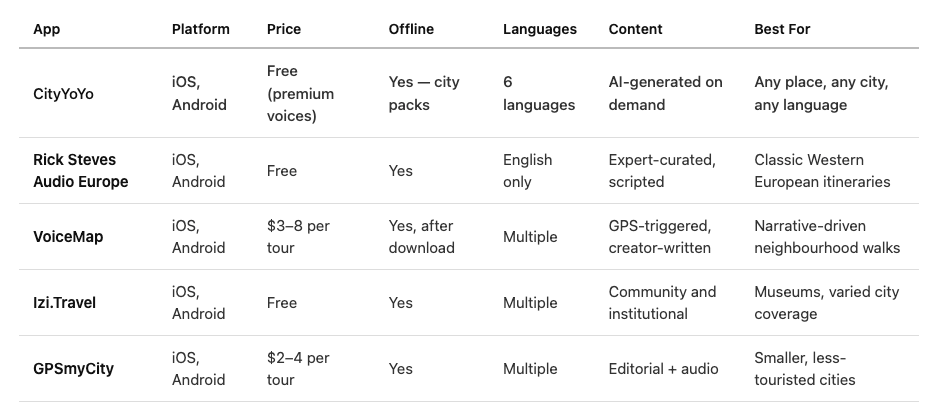Viewport: 947px width, 420px height.
Task: Click the VoiceMap app name
Action: pos(68,236)
